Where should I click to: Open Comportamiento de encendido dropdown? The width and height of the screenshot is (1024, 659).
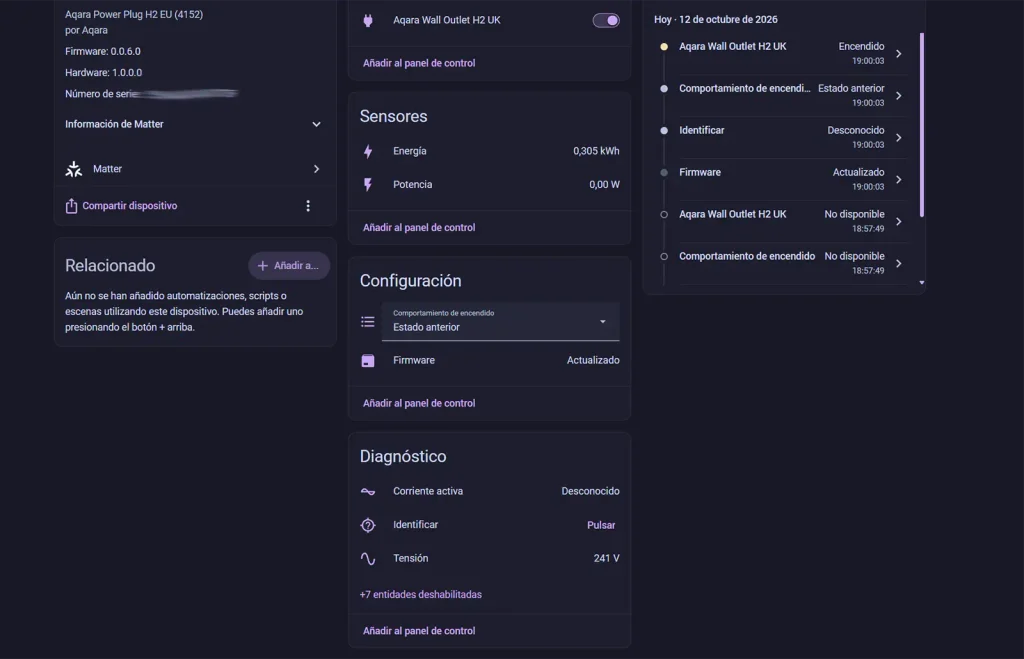point(500,321)
